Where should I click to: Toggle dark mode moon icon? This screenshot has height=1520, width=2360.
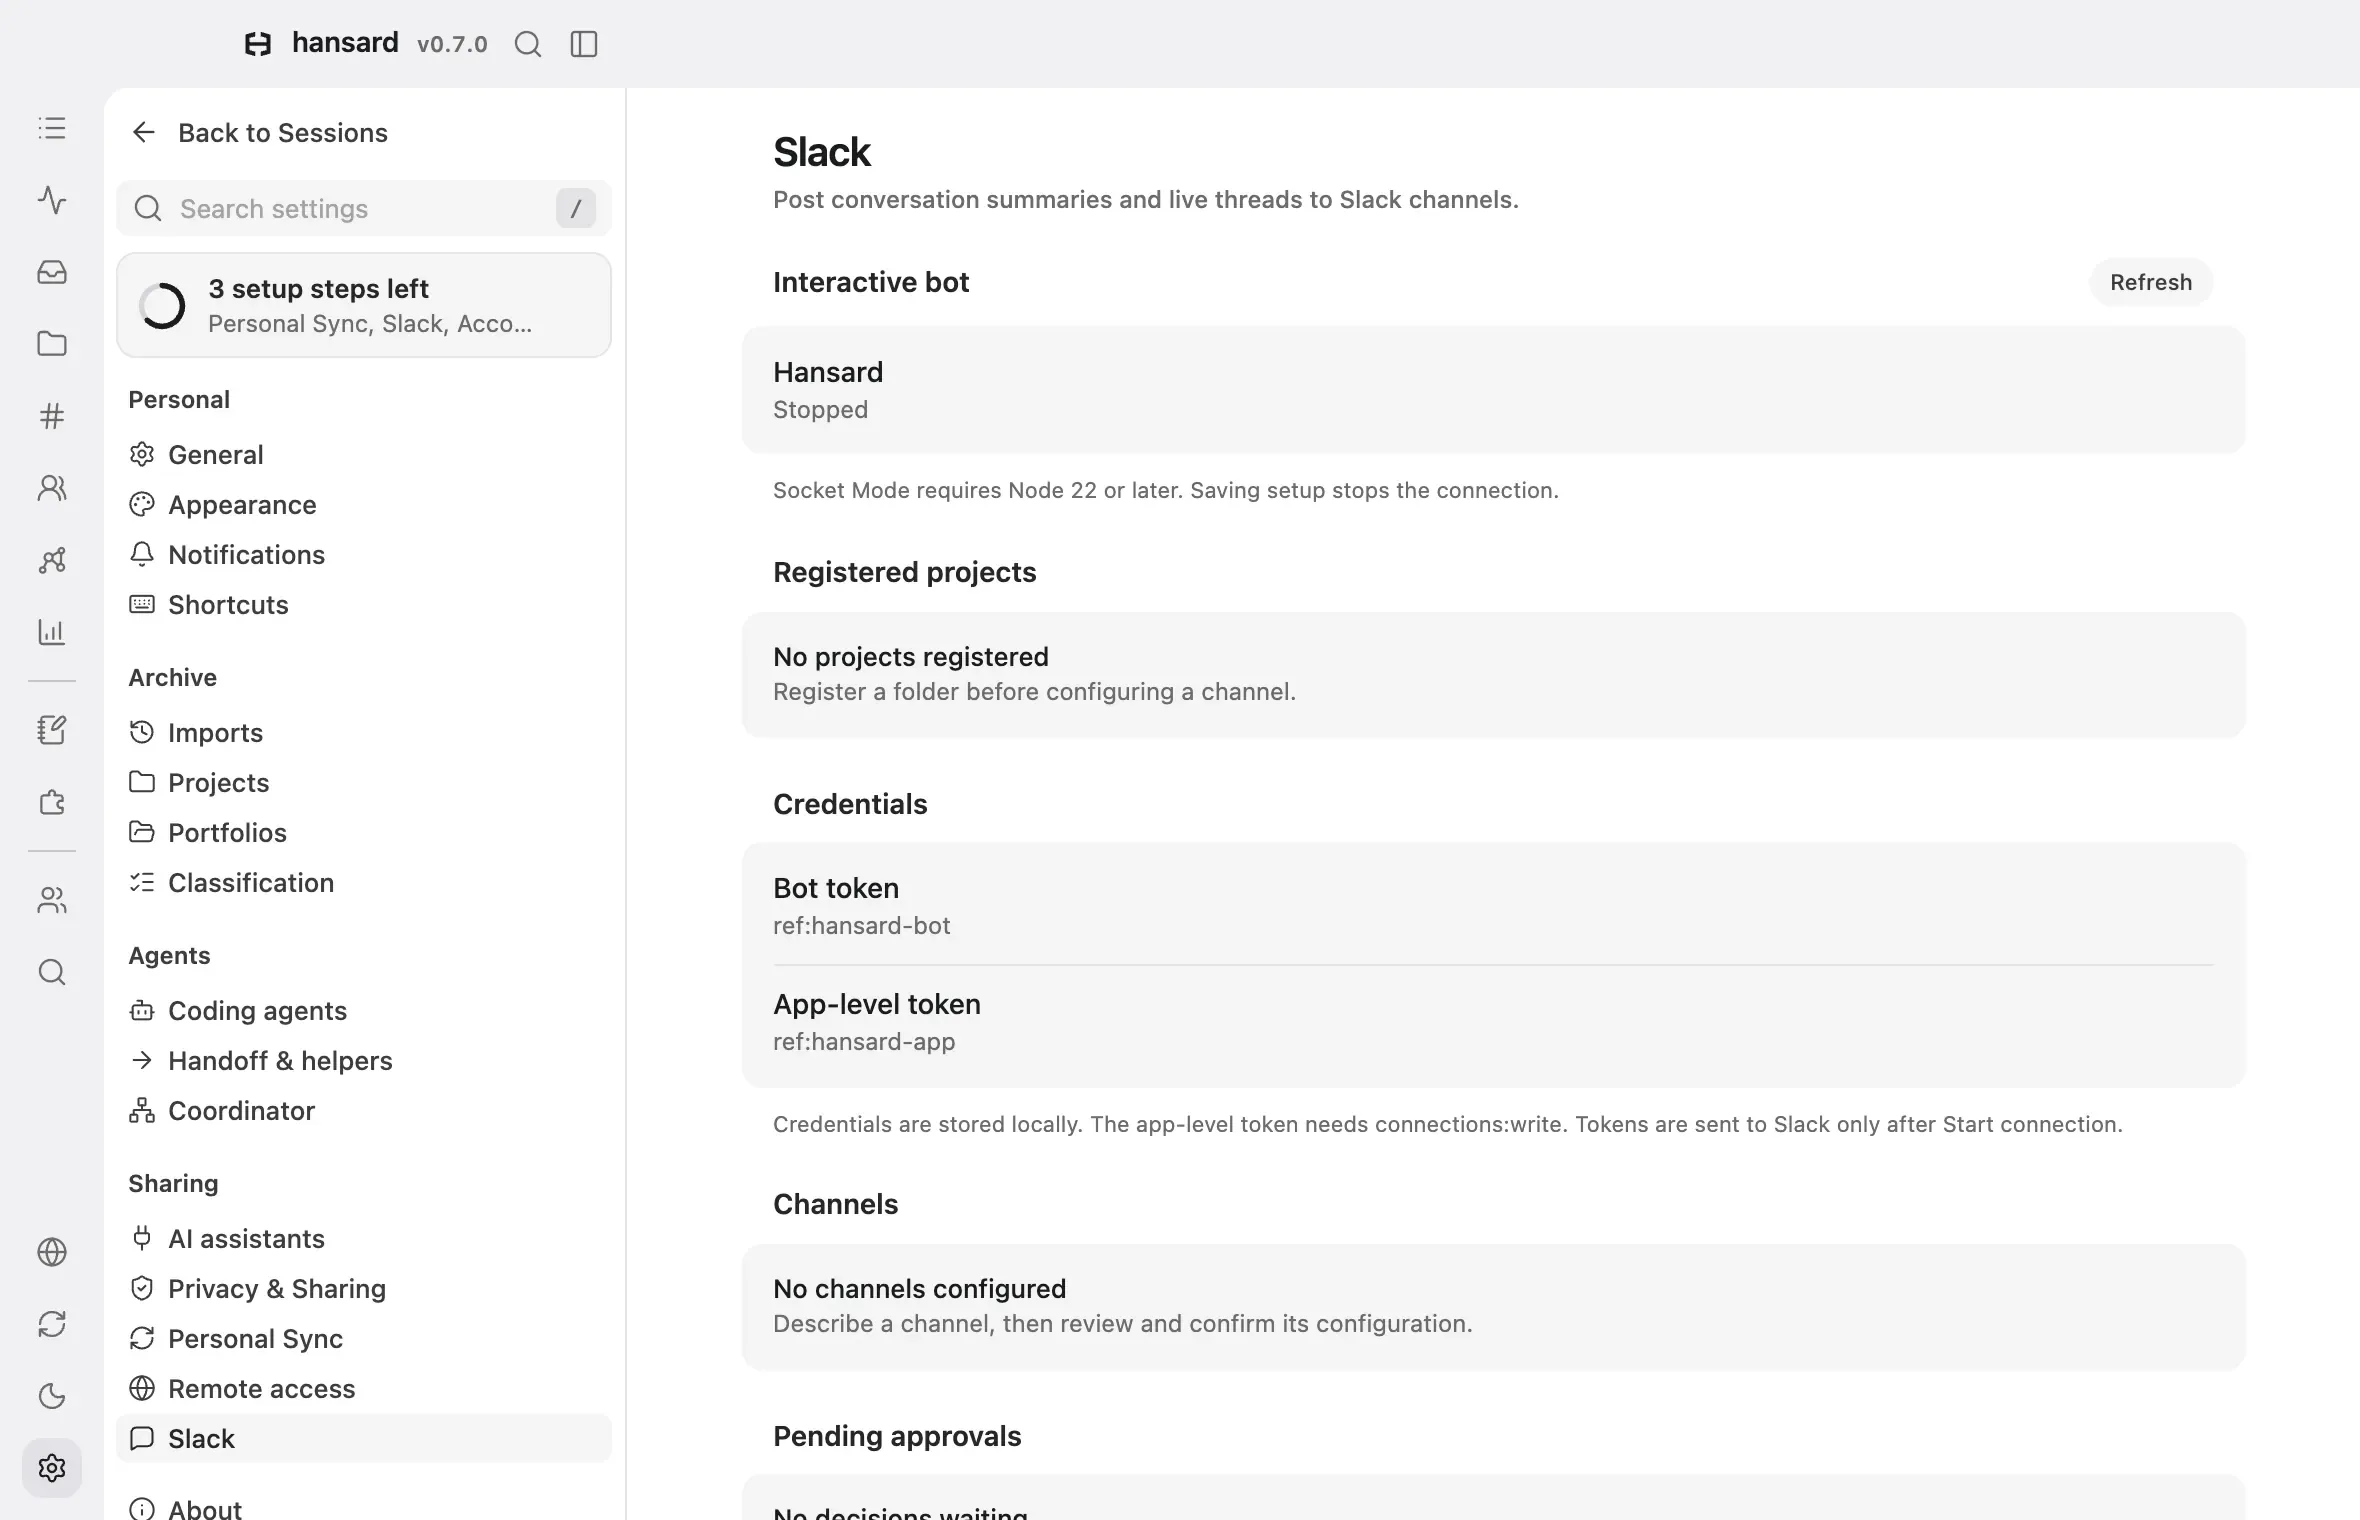pyautogui.click(x=52, y=1396)
